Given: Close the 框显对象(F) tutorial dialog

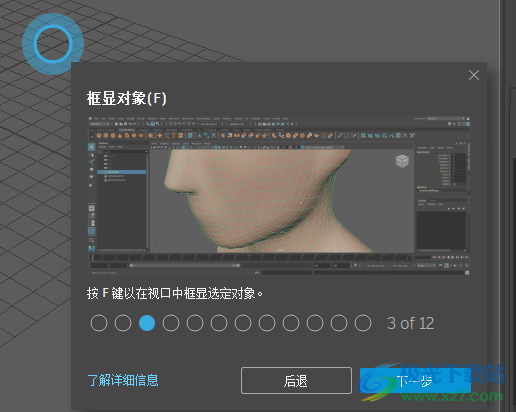Looking at the screenshot, I should (474, 75).
